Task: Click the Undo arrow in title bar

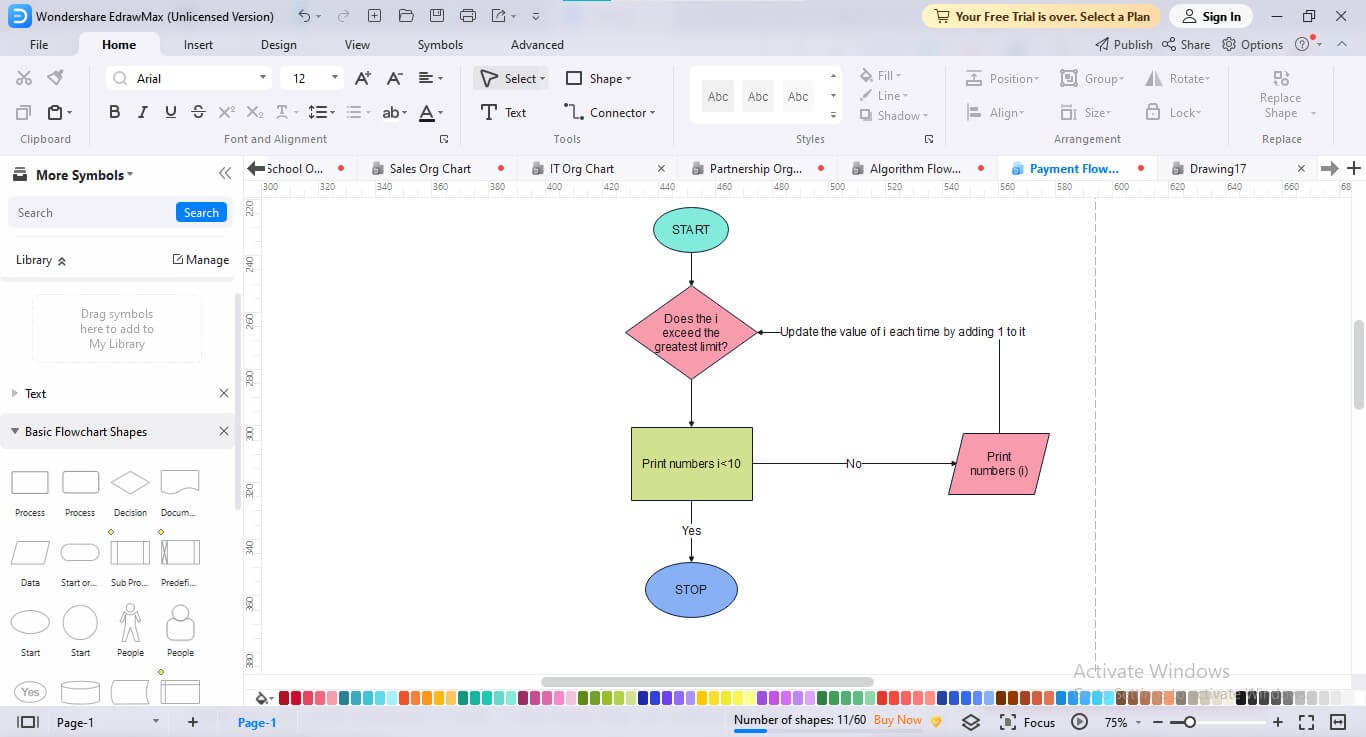Action: coord(304,16)
